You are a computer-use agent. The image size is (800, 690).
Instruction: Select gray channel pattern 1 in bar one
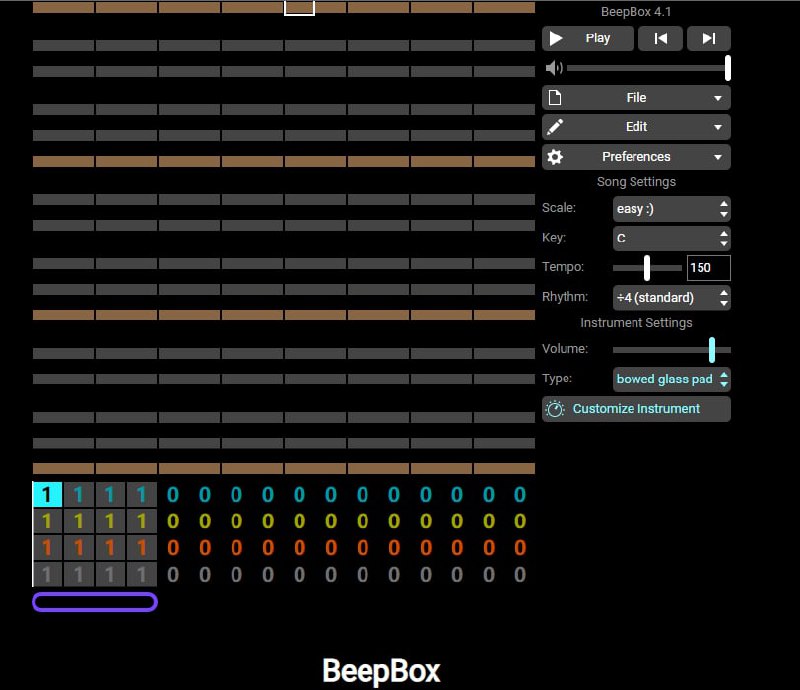47,574
